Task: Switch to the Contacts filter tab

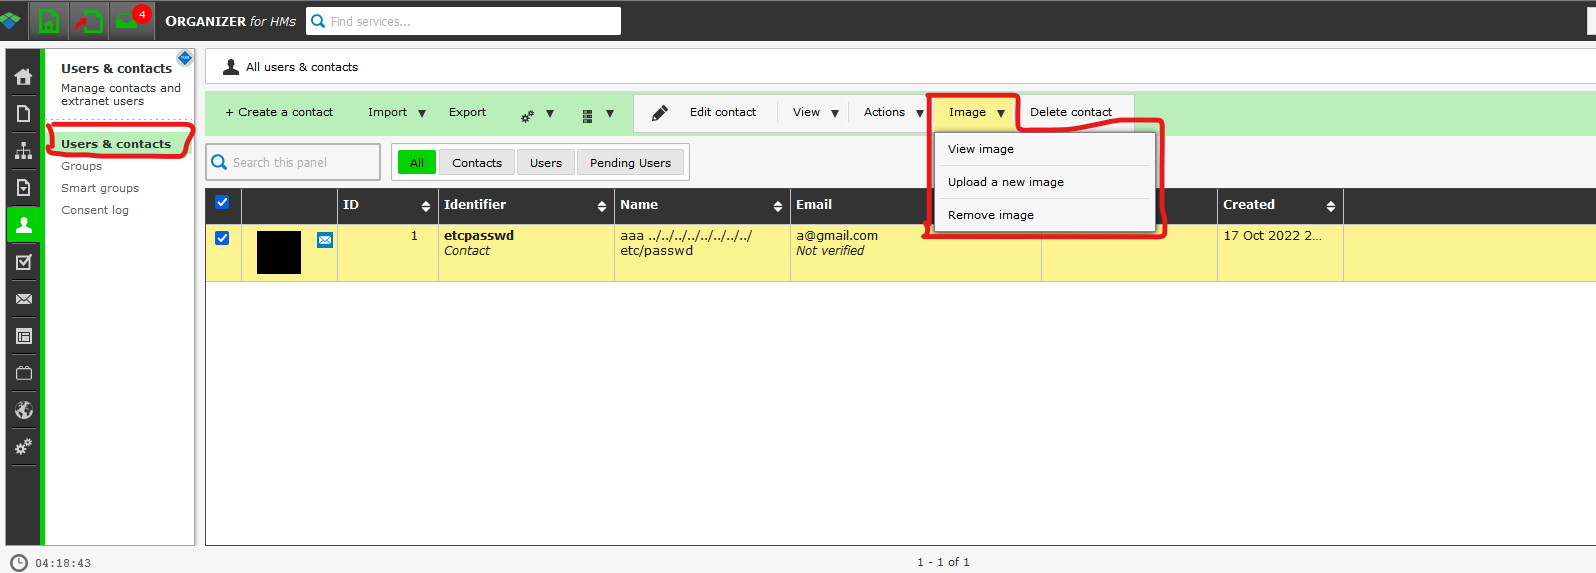Action: [x=477, y=163]
